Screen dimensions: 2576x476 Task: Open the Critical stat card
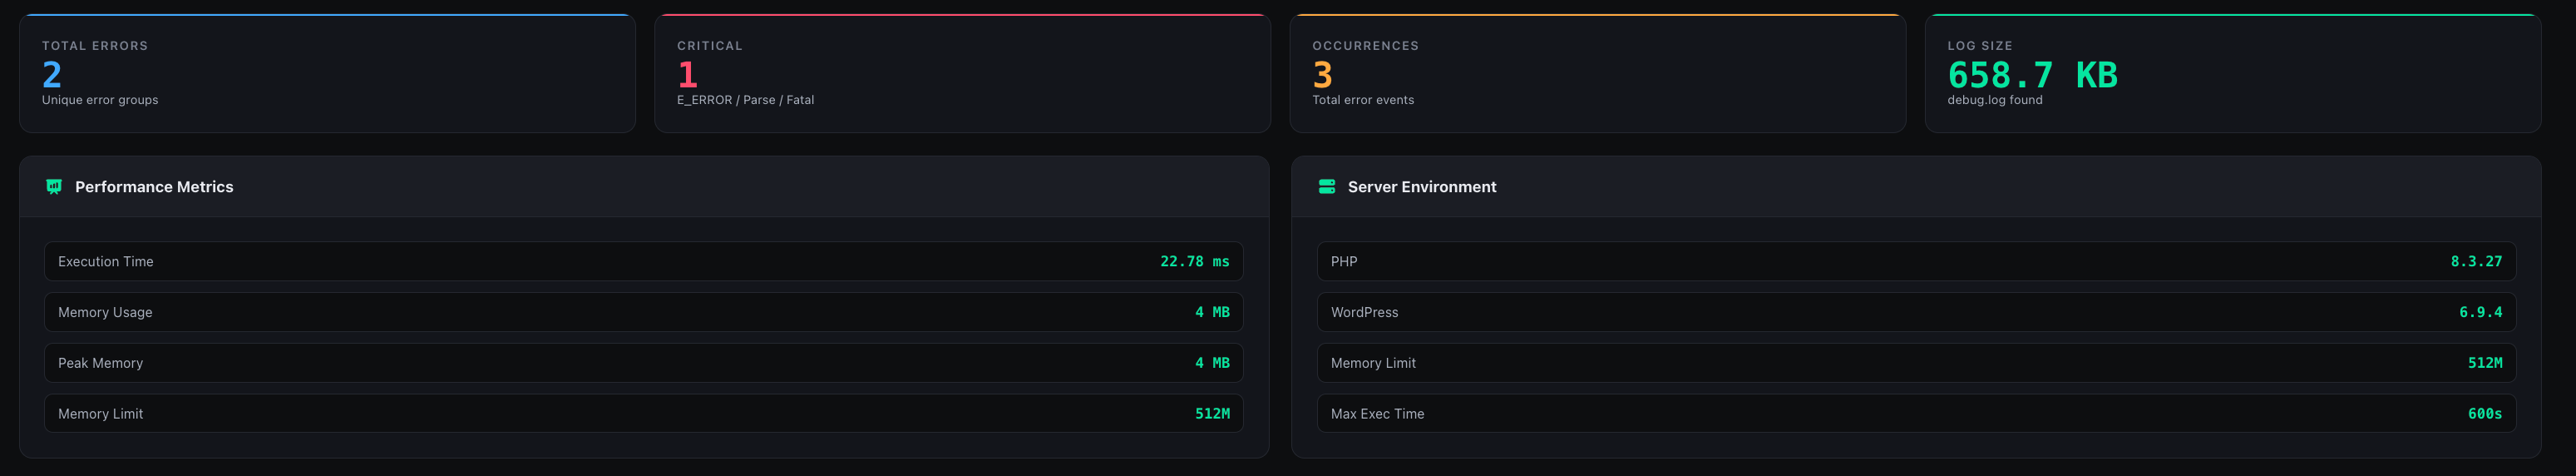pos(962,73)
